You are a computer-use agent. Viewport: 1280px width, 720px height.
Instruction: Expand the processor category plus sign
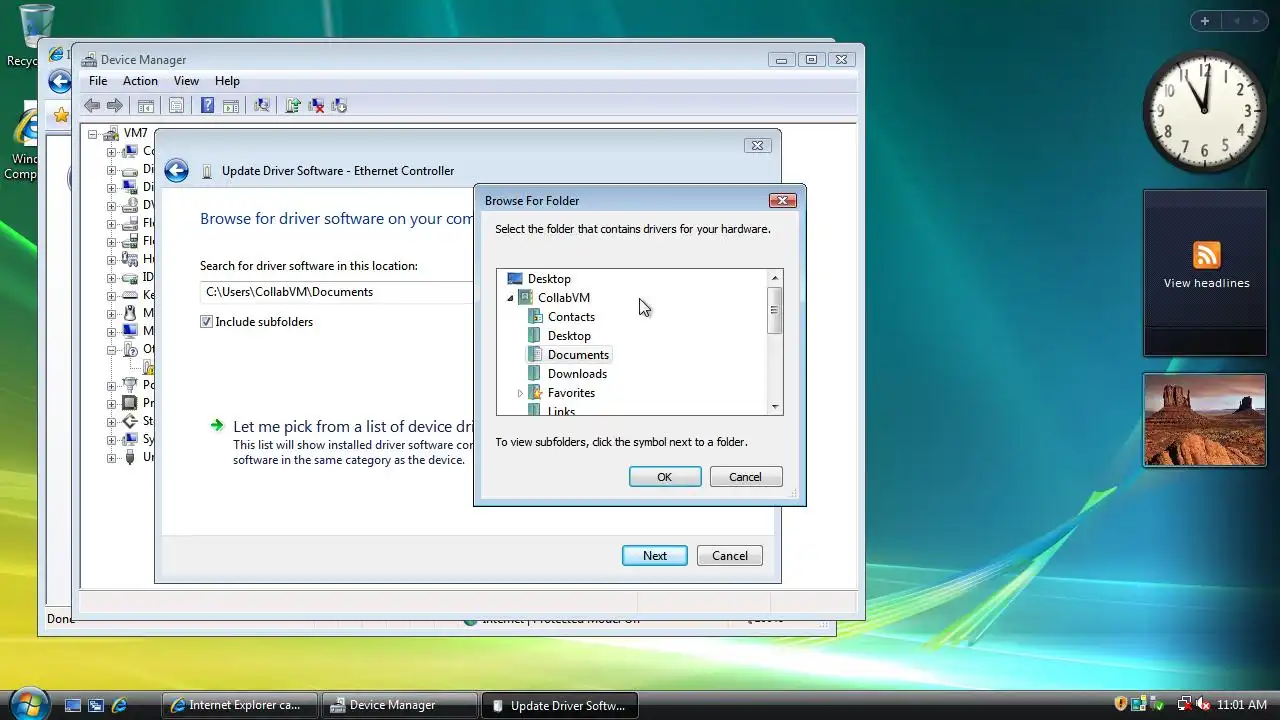[x=111, y=404]
